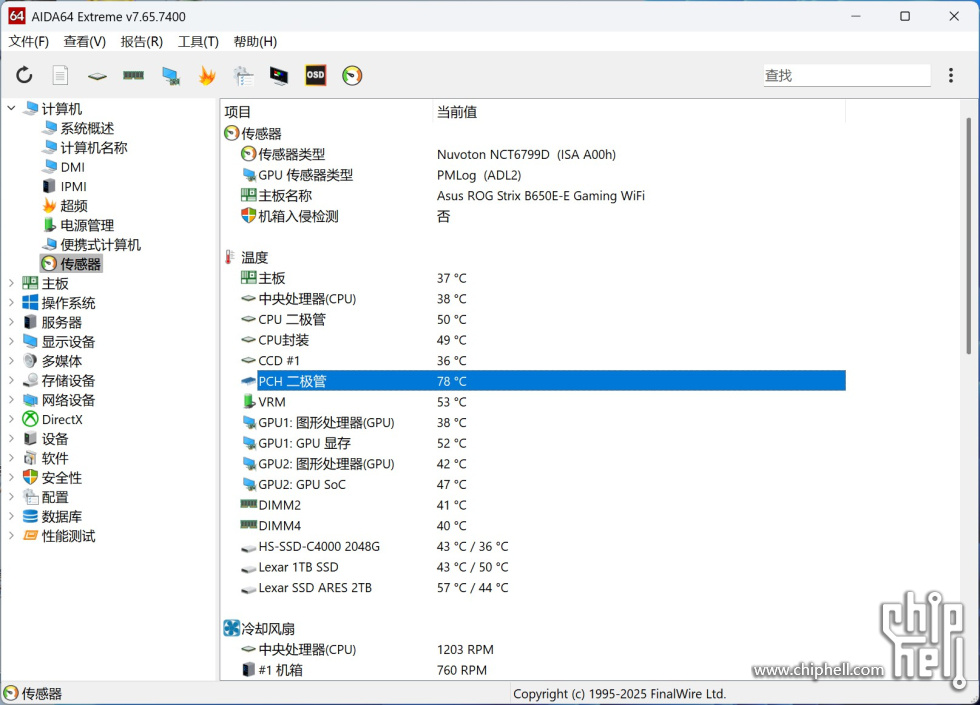Expand the 主板 tree node
The height and width of the screenshot is (705, 980).
click(x=11, y=283)
